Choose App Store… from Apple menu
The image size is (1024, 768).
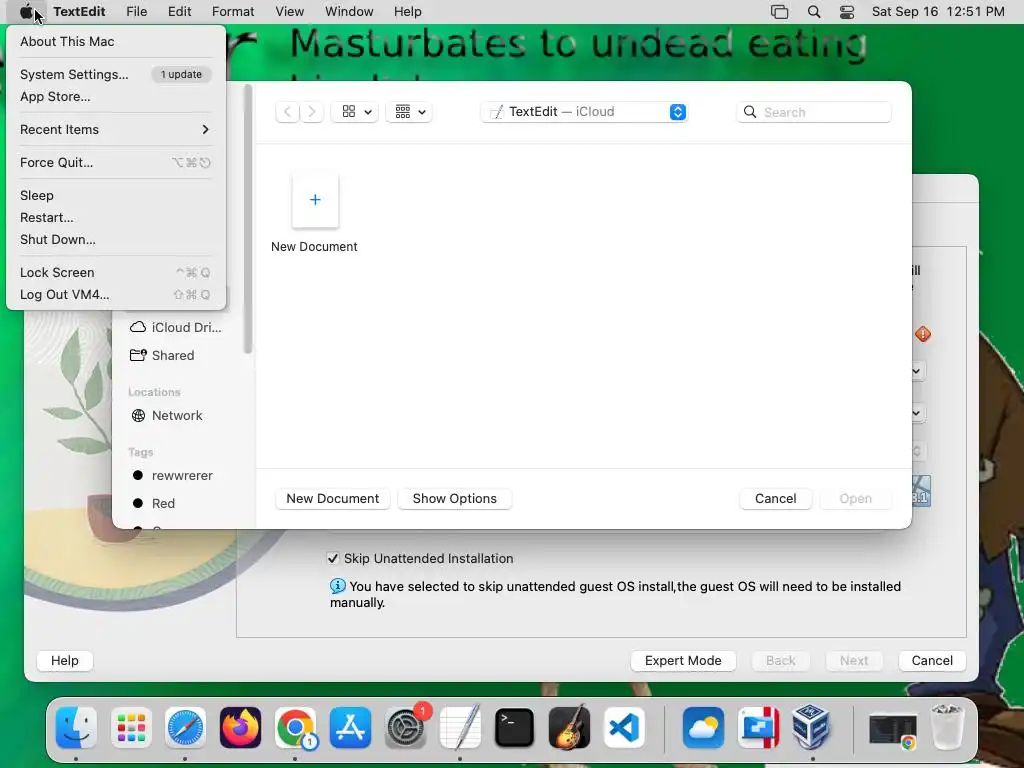coord(116,97)
